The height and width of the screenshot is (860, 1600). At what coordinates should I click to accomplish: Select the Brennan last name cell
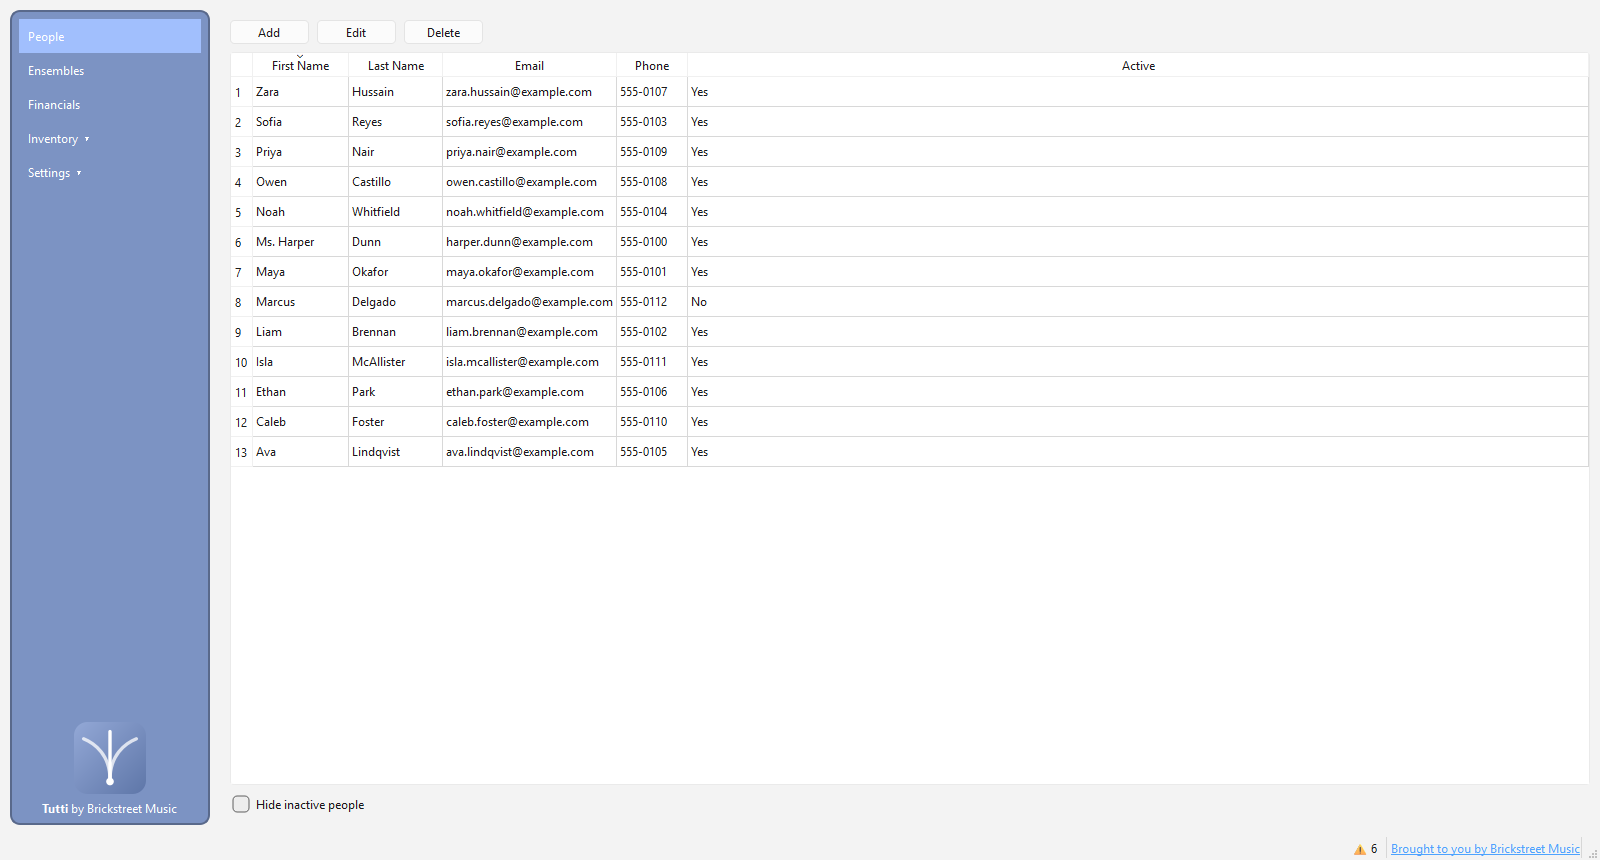tap(396, 332)
